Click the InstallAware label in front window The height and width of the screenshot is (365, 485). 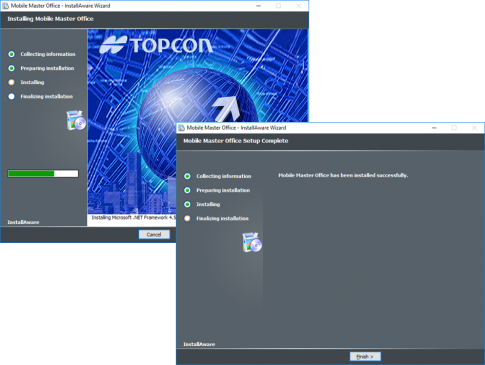click(x=199, y=344)
